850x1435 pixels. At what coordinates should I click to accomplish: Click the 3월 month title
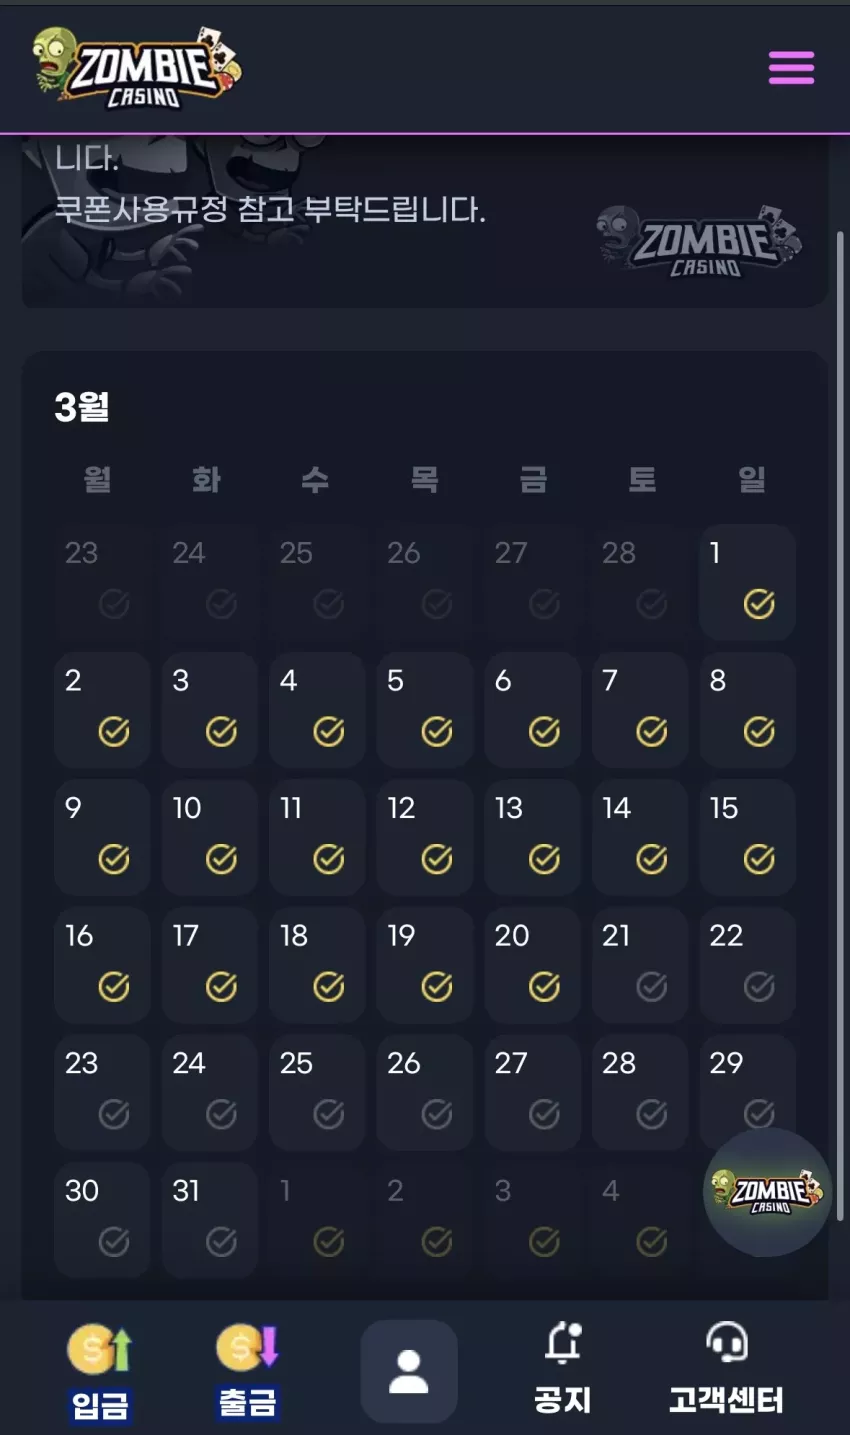click(x=82, y=407)
